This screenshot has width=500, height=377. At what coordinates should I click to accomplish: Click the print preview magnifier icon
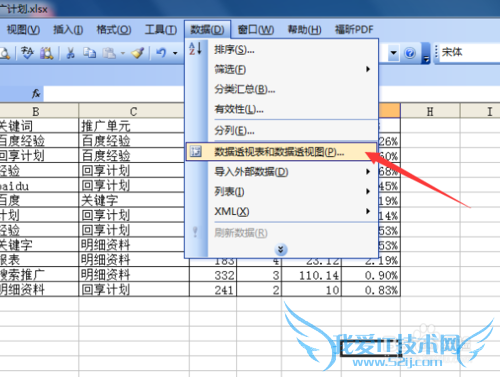[5, 53]
